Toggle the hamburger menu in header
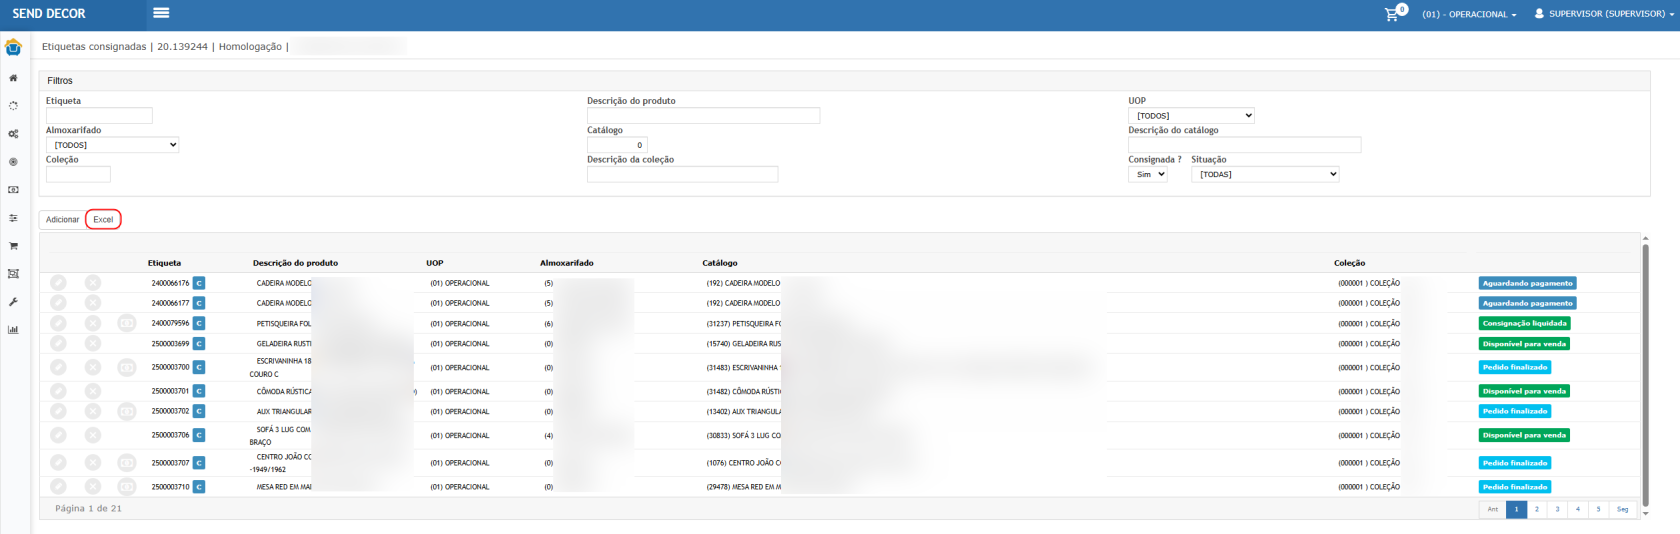1680x534 pixels. [x=161, y=13]
